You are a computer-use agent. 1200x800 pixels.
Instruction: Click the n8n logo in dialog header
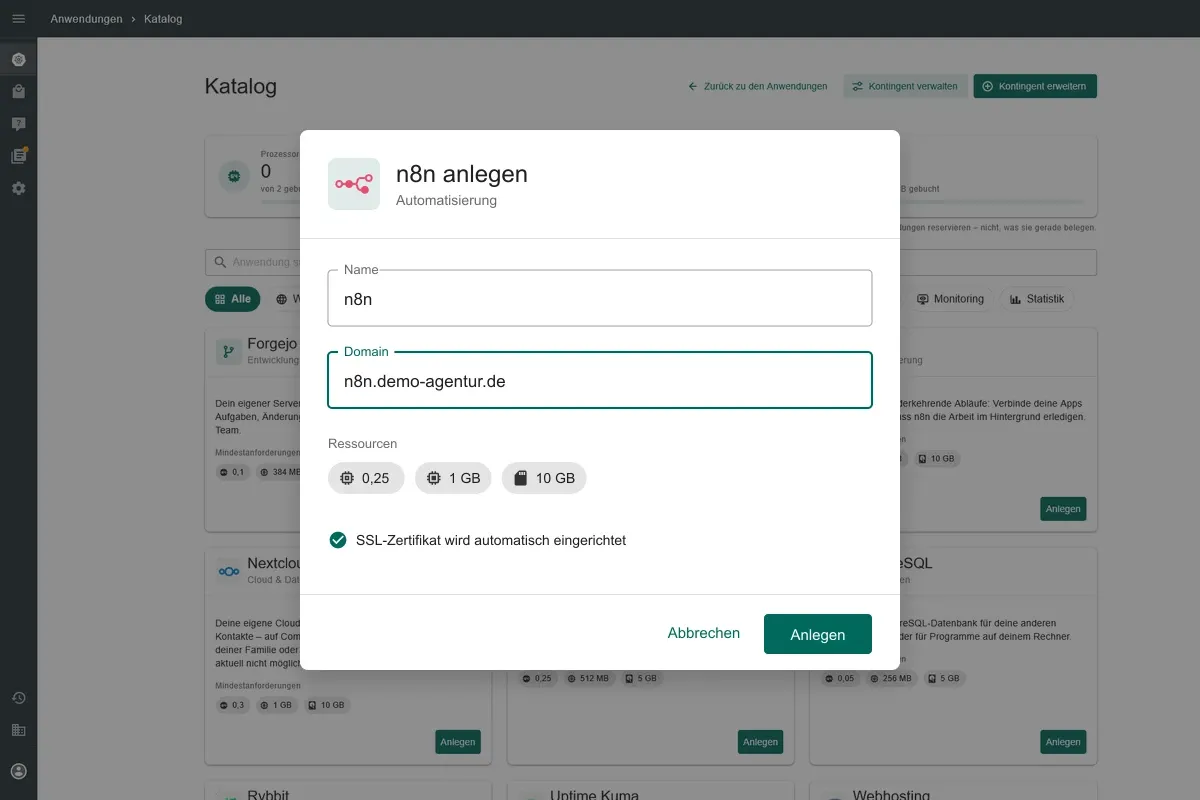pyautogui.click(x=354, y=184)
